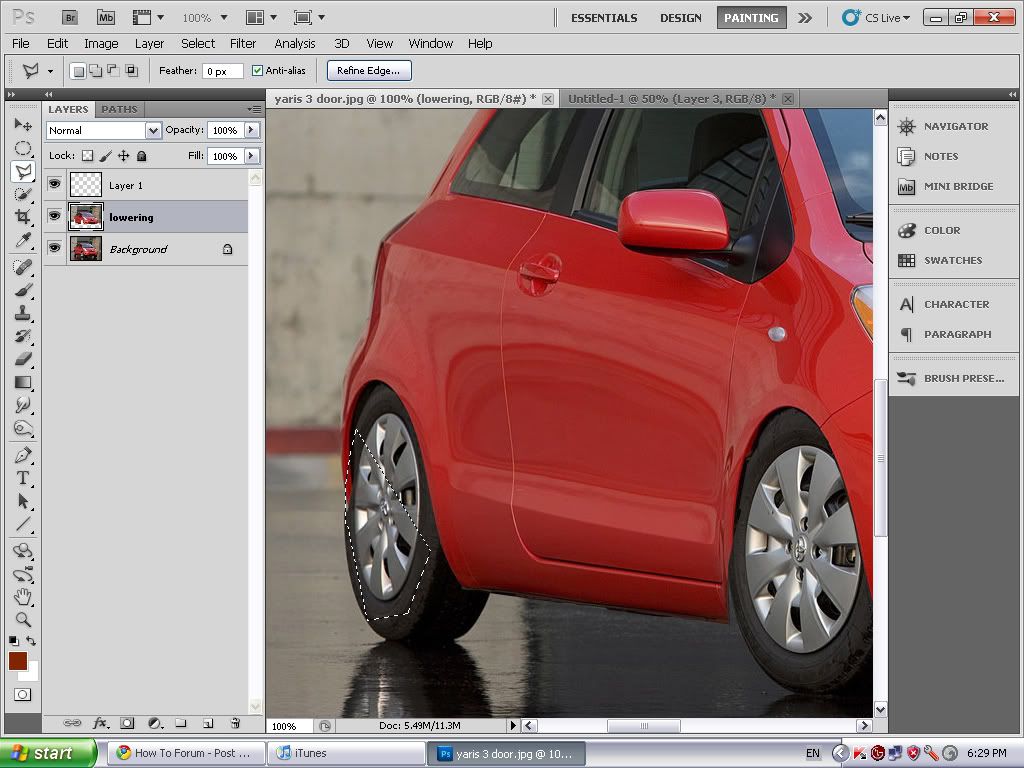Screen dimensions: 1024x768
Task: Toggle visibility of Layer 1
Action: coord(54,185)
